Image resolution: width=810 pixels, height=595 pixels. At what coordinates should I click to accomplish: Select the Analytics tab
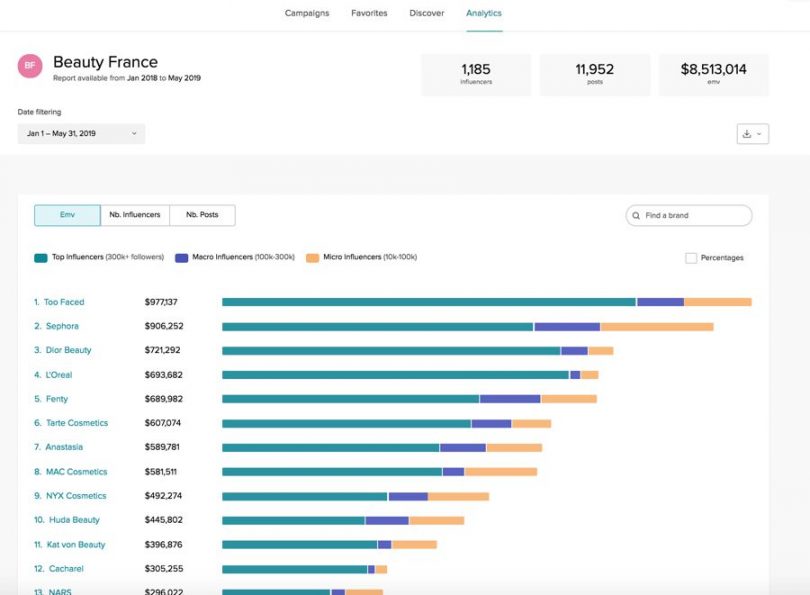pyautogui.click(x=484, y=13)
